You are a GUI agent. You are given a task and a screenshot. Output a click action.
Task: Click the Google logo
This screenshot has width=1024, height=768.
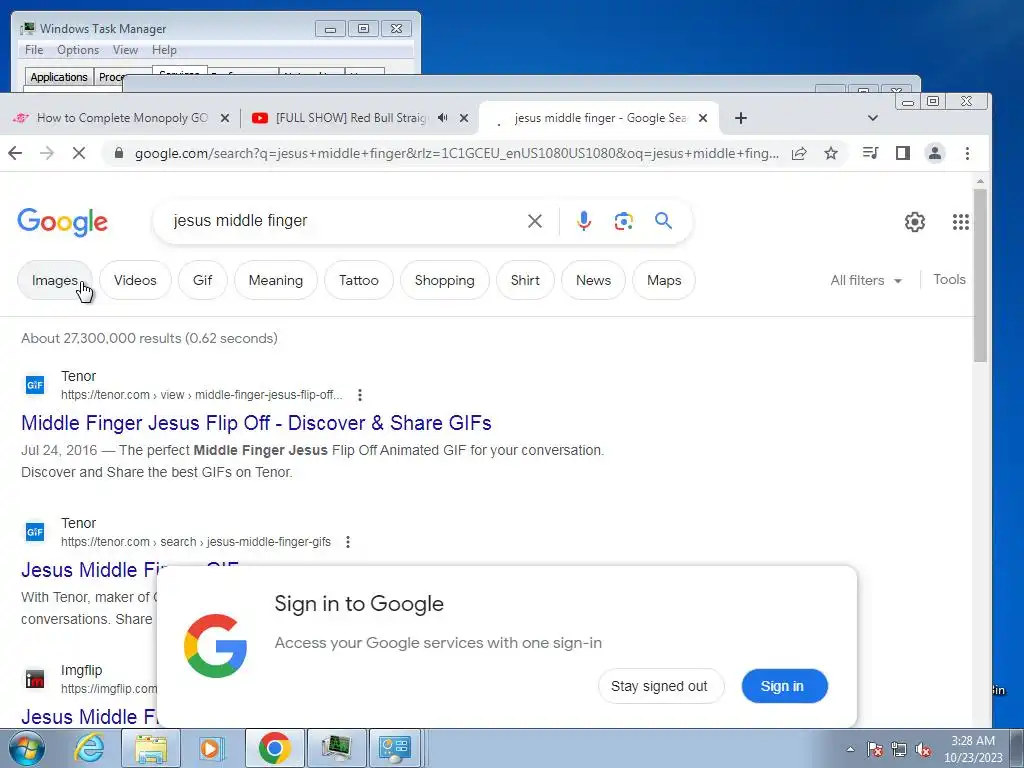[x=63, y=222]
